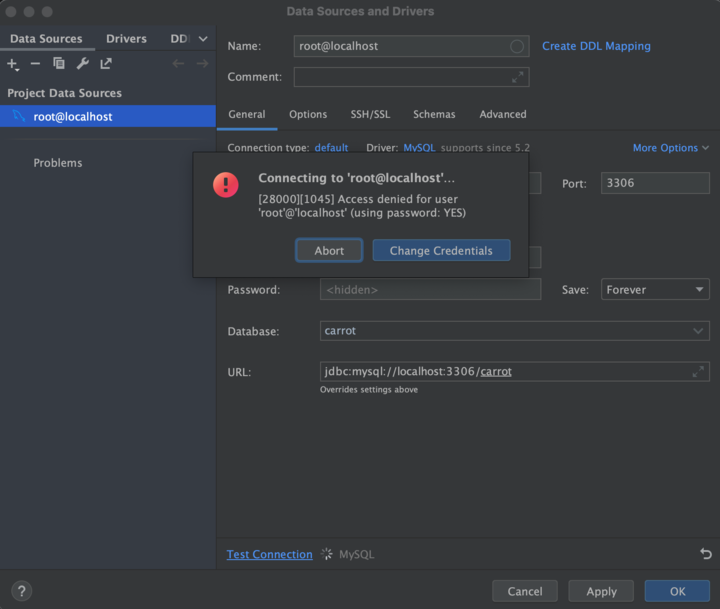Screen dimensions: 720x609
Task: Click the 'Access denied for user' error message
Action: tap(362, 206)
